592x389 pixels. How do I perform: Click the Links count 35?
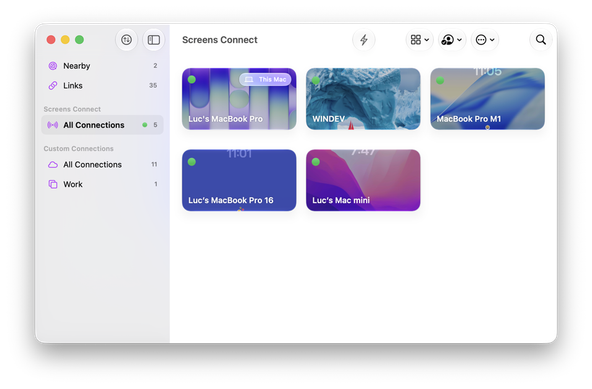click(x=153, y=86)
